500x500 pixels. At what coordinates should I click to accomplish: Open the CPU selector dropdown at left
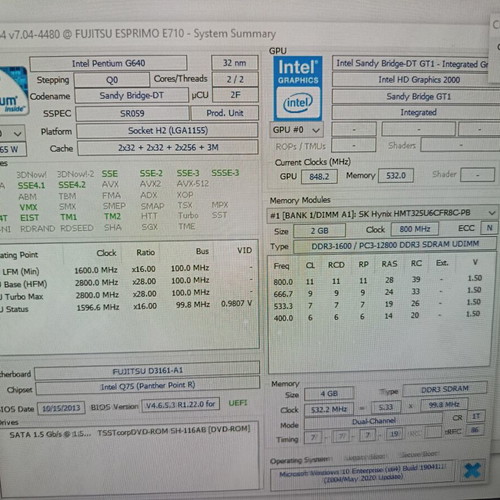pos(12,134)
